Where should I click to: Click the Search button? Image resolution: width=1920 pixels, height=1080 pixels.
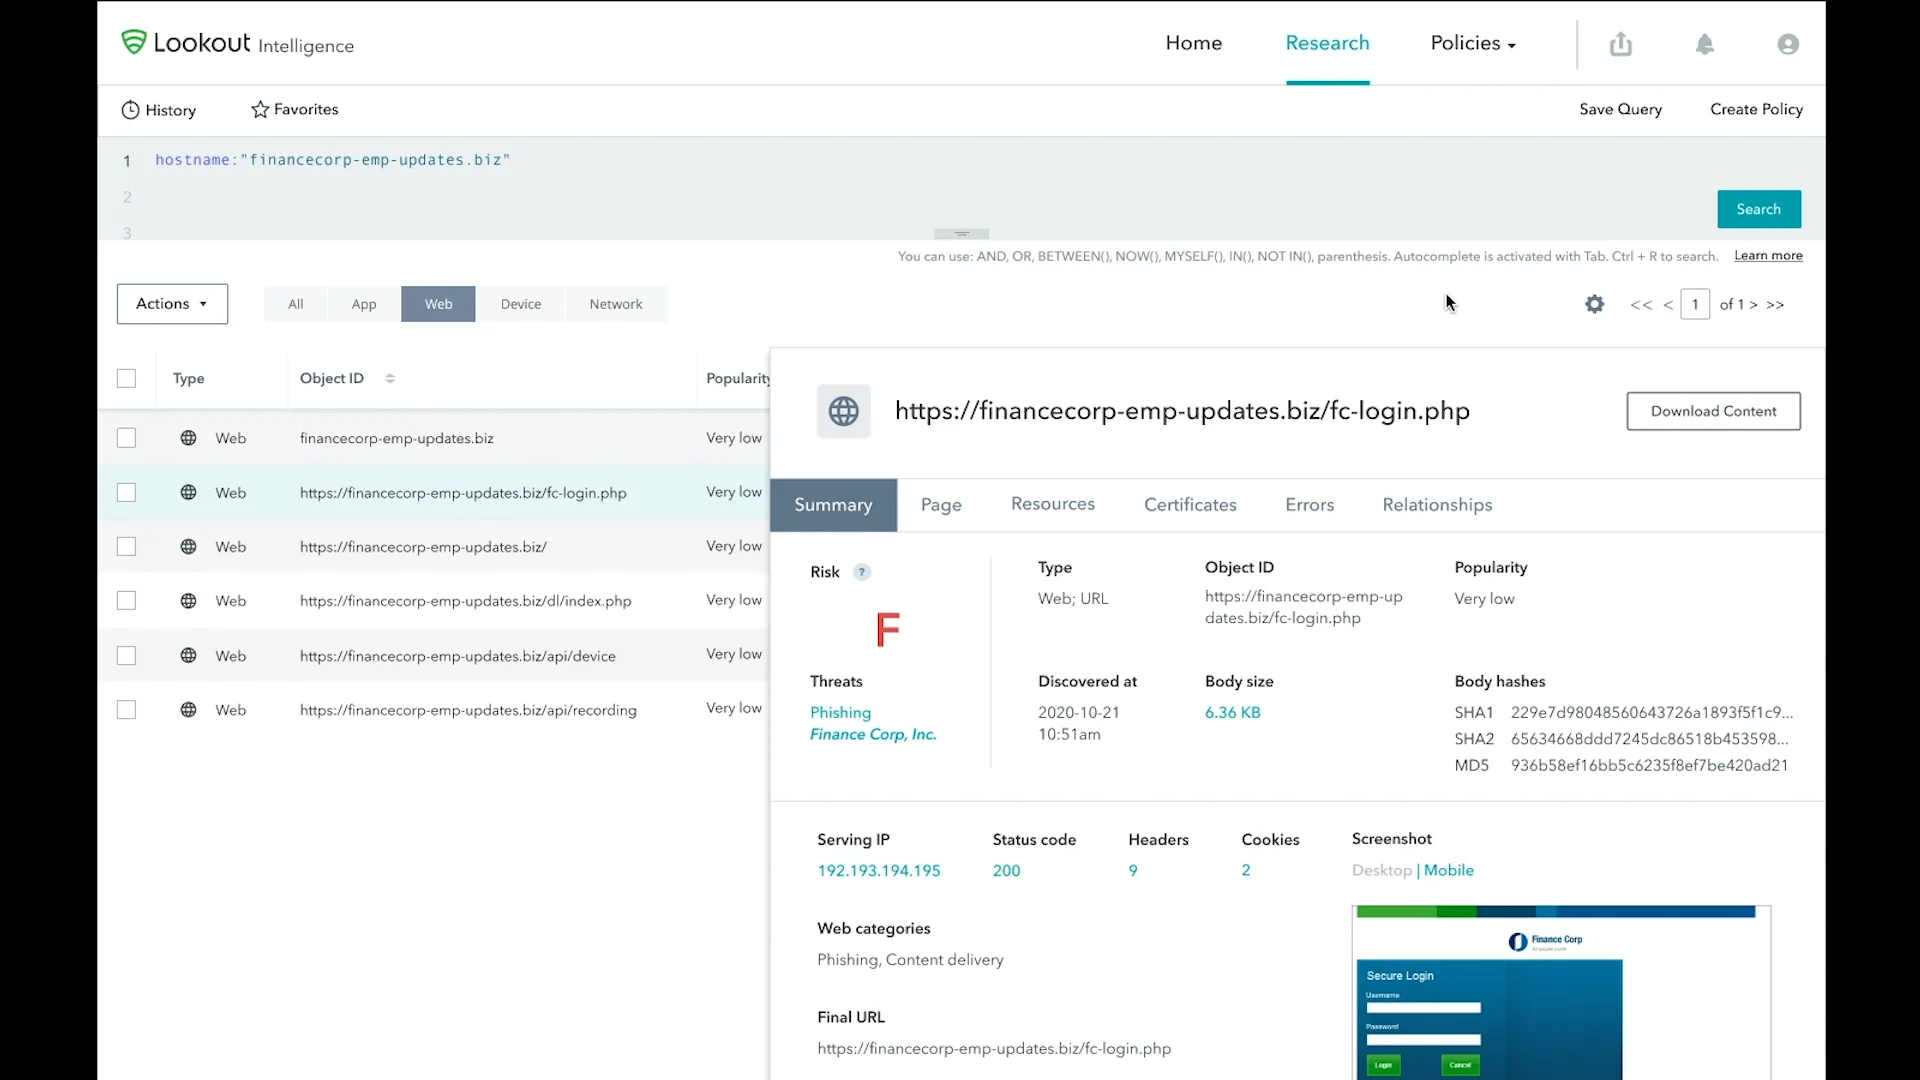click(x=1759, y=209)
